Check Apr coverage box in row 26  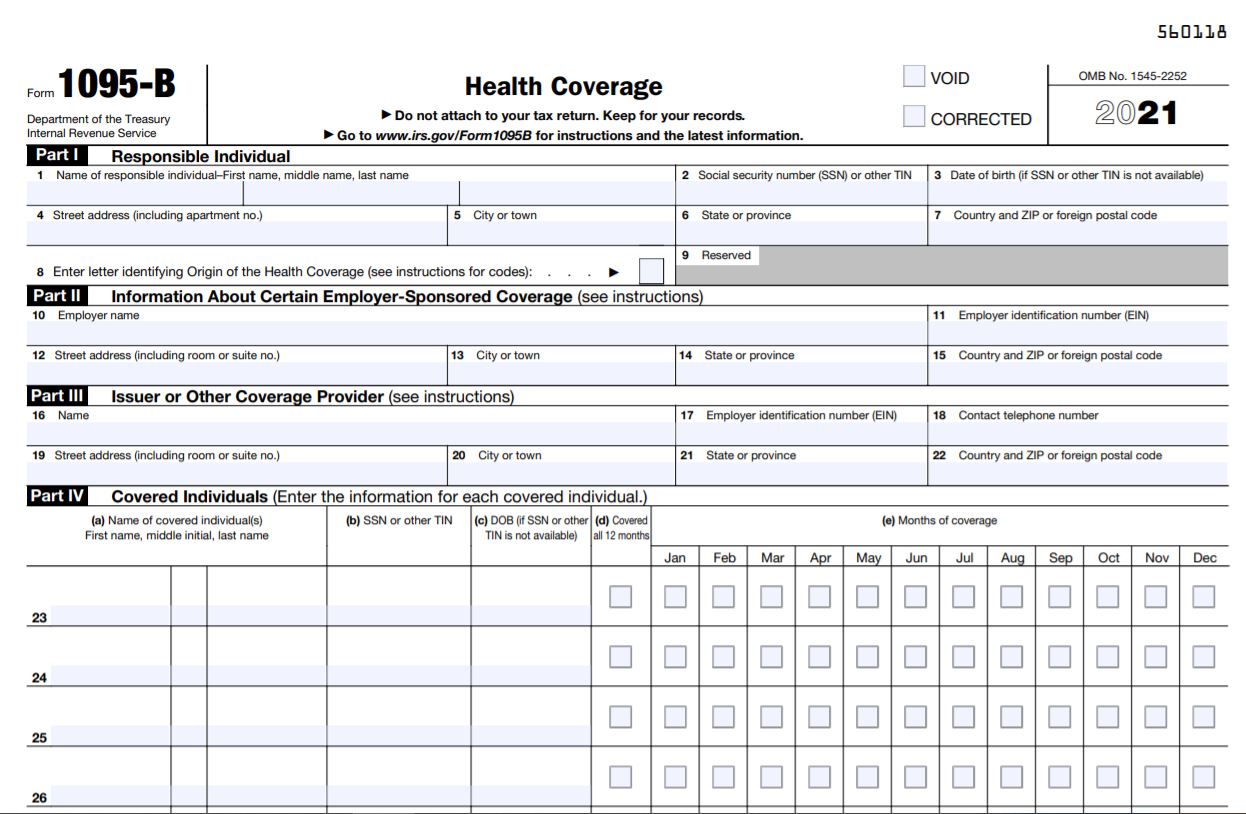(819, 777)
